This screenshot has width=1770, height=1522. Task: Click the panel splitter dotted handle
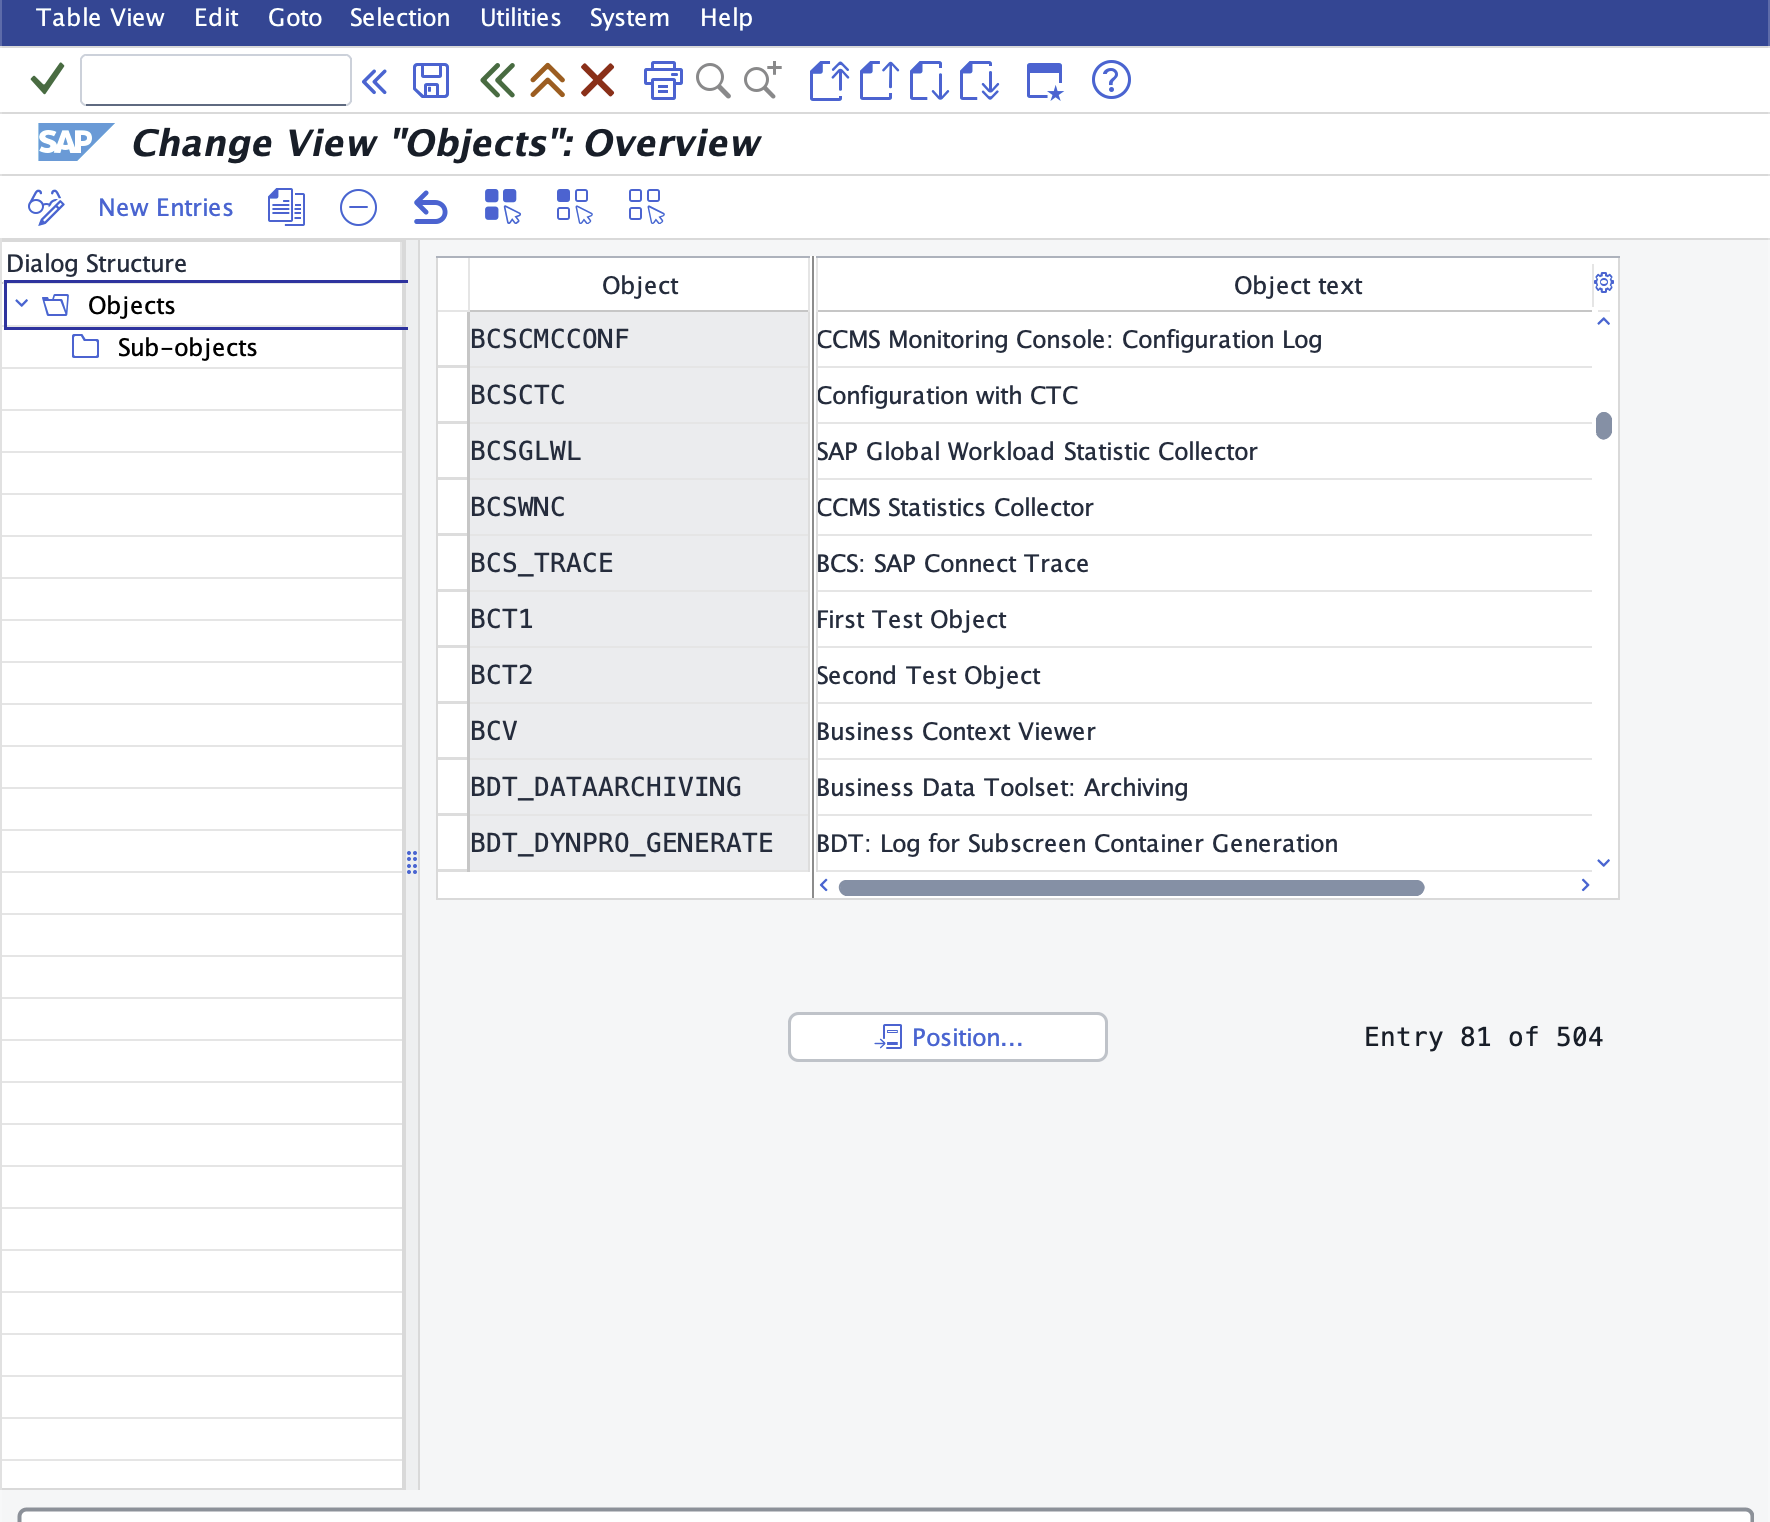[x=412, y=862]
